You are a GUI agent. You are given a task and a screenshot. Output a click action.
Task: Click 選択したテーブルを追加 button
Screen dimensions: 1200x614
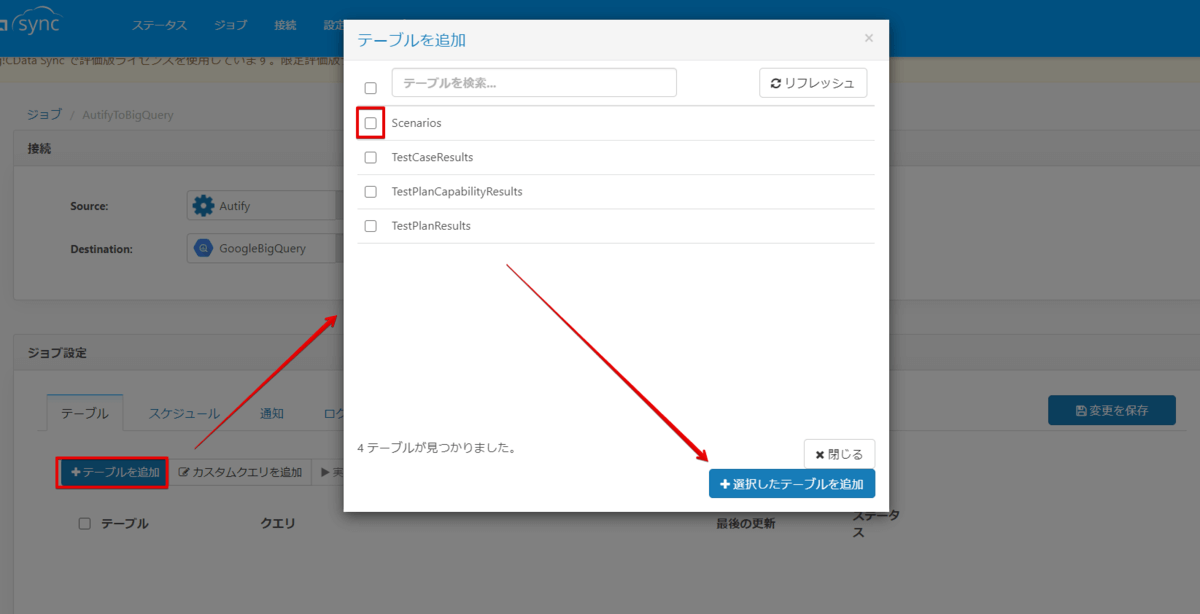coord(792,484)
